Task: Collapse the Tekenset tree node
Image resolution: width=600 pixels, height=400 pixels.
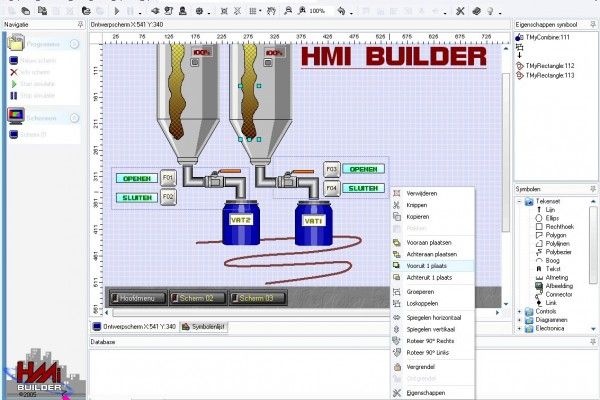Action: pyautogui.click(x=520, y=200)
